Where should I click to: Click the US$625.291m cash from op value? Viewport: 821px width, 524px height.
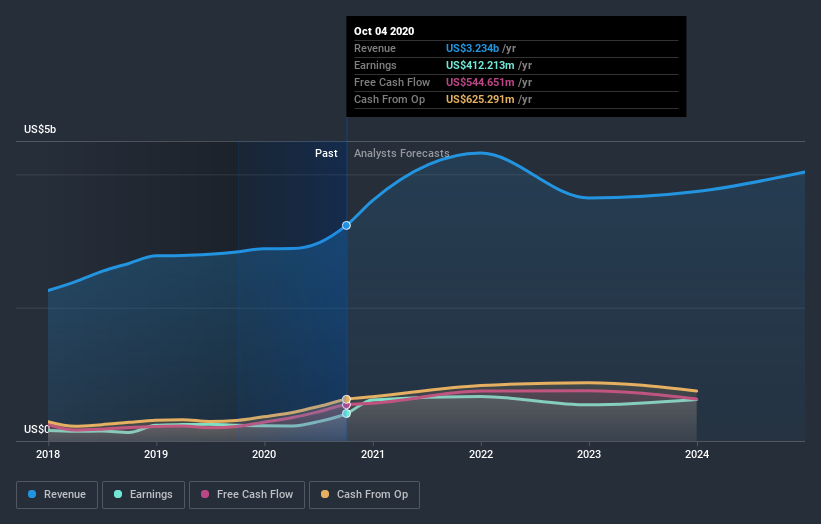pyautogui.click(x=480, y=99)
